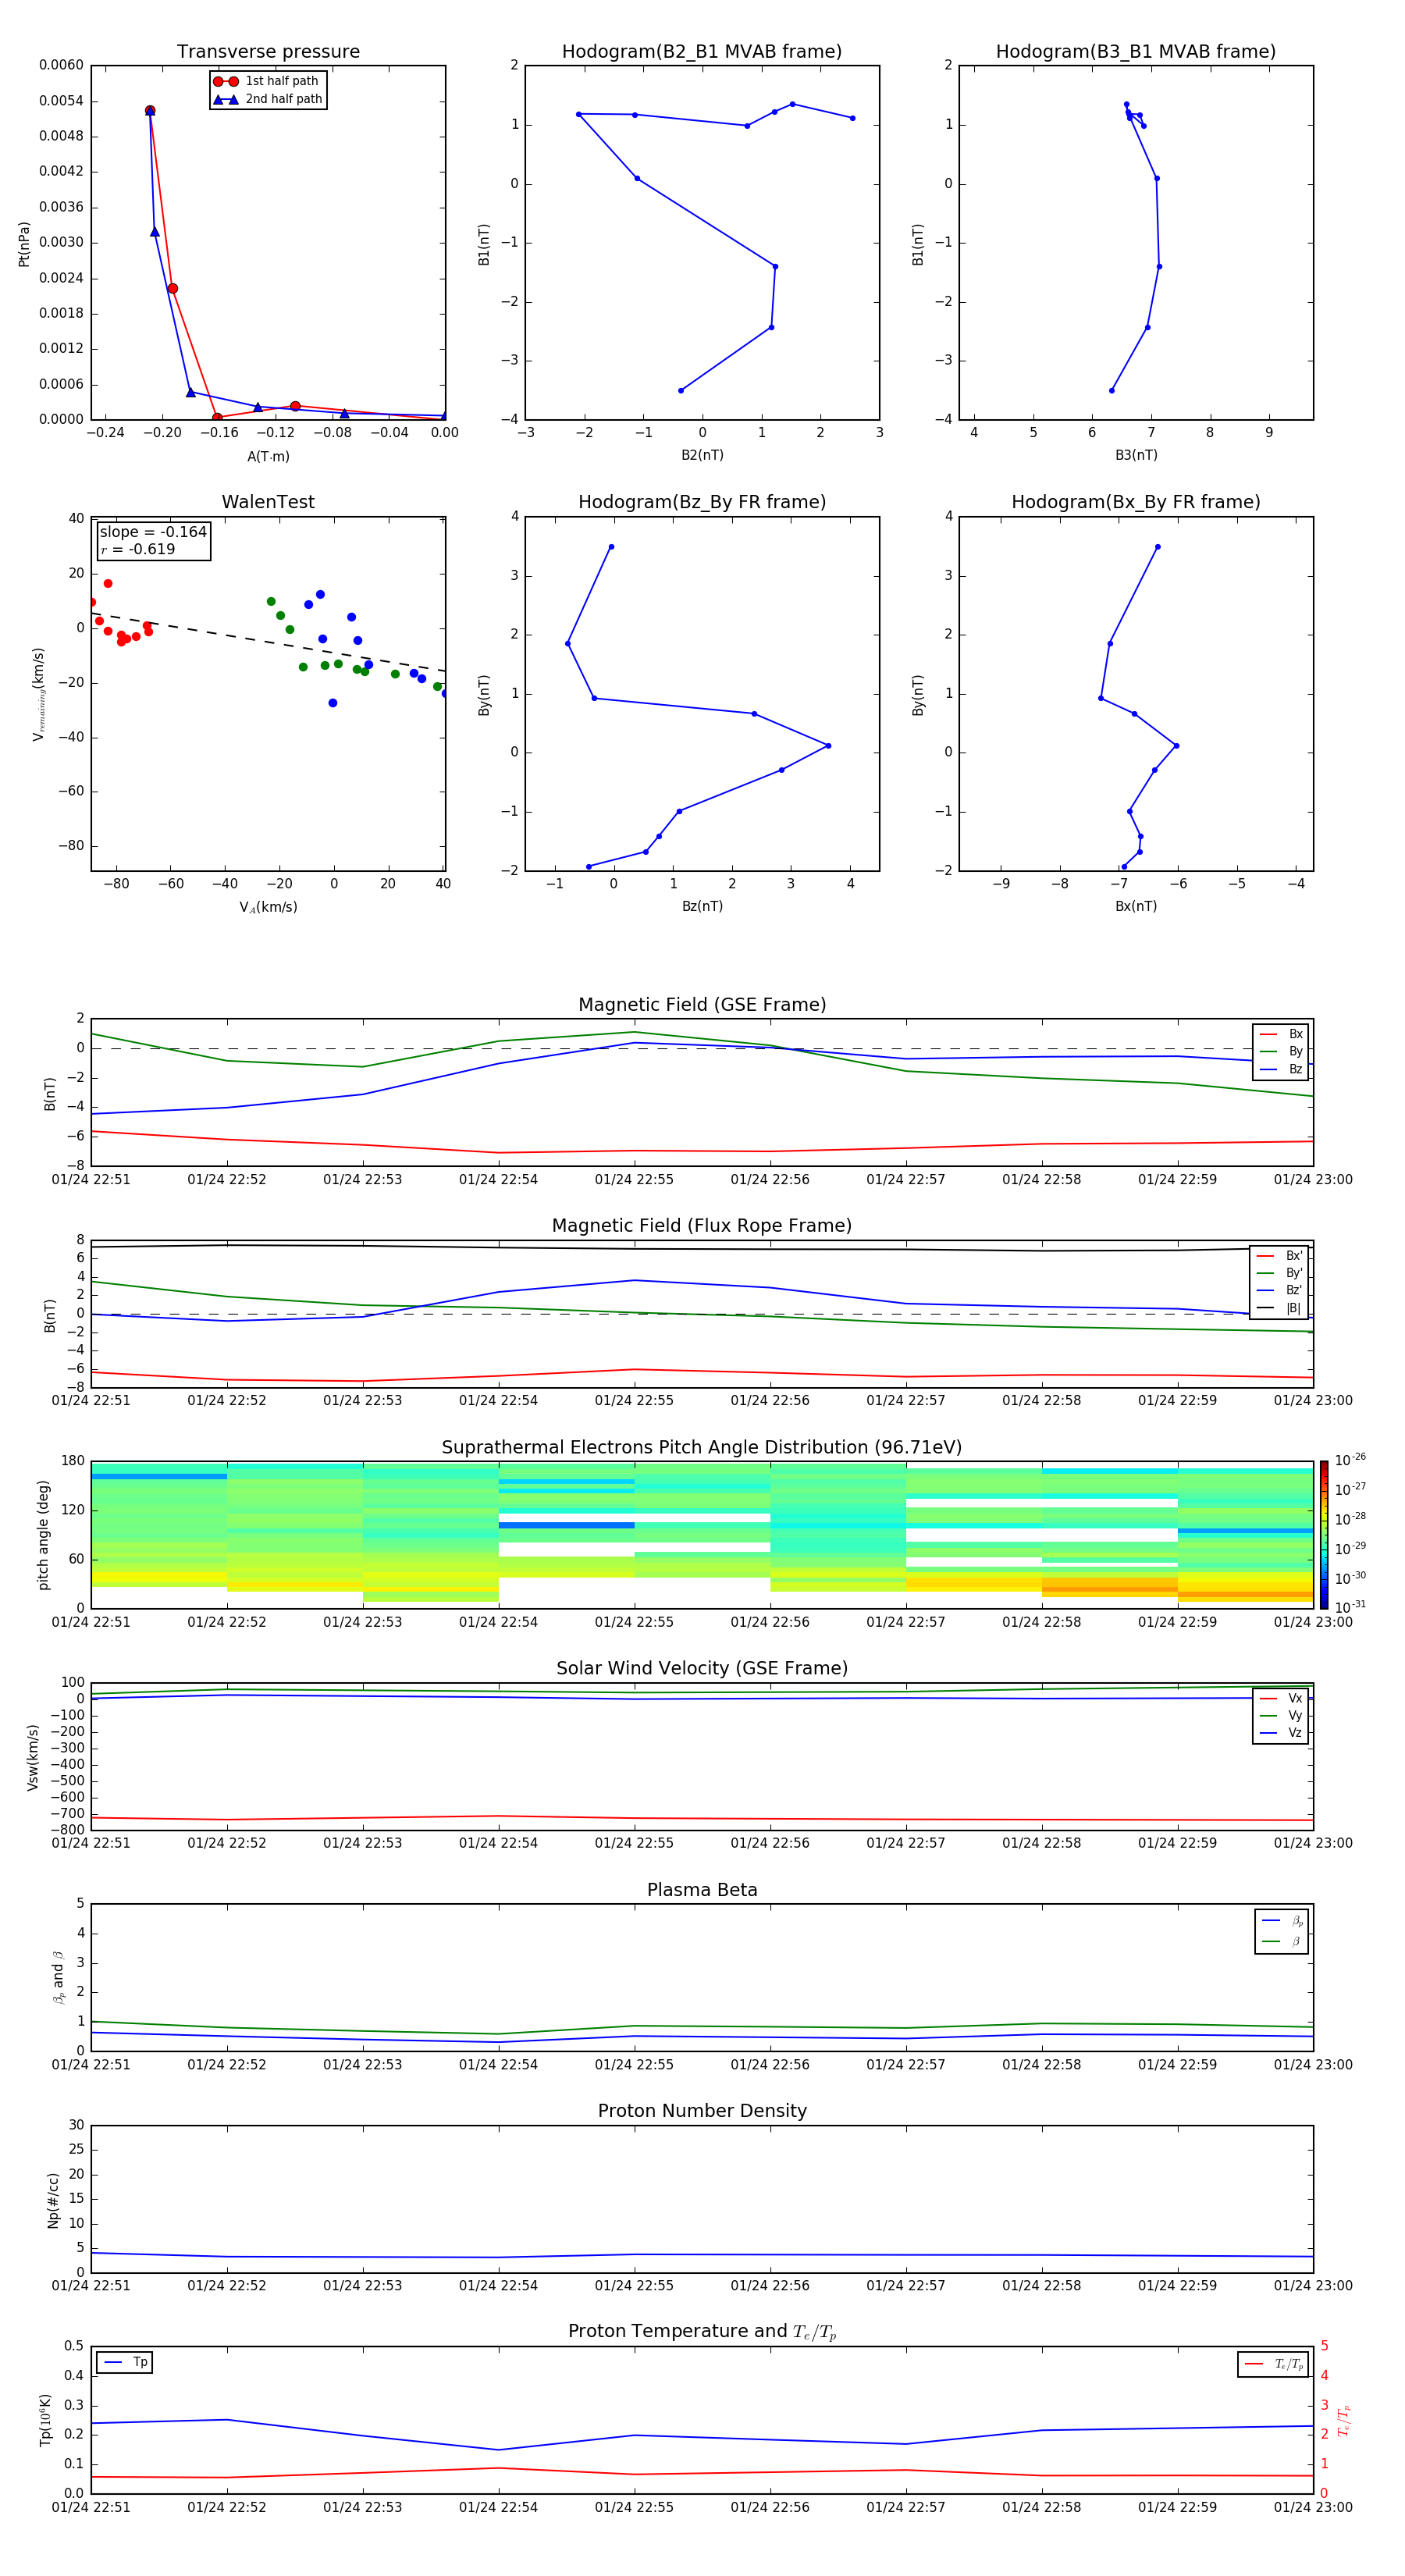Screen dimensions: 1405x2576
Task: Click the "pitch angle (deg)" y-axis label
Action: [x=43, y=1535]
